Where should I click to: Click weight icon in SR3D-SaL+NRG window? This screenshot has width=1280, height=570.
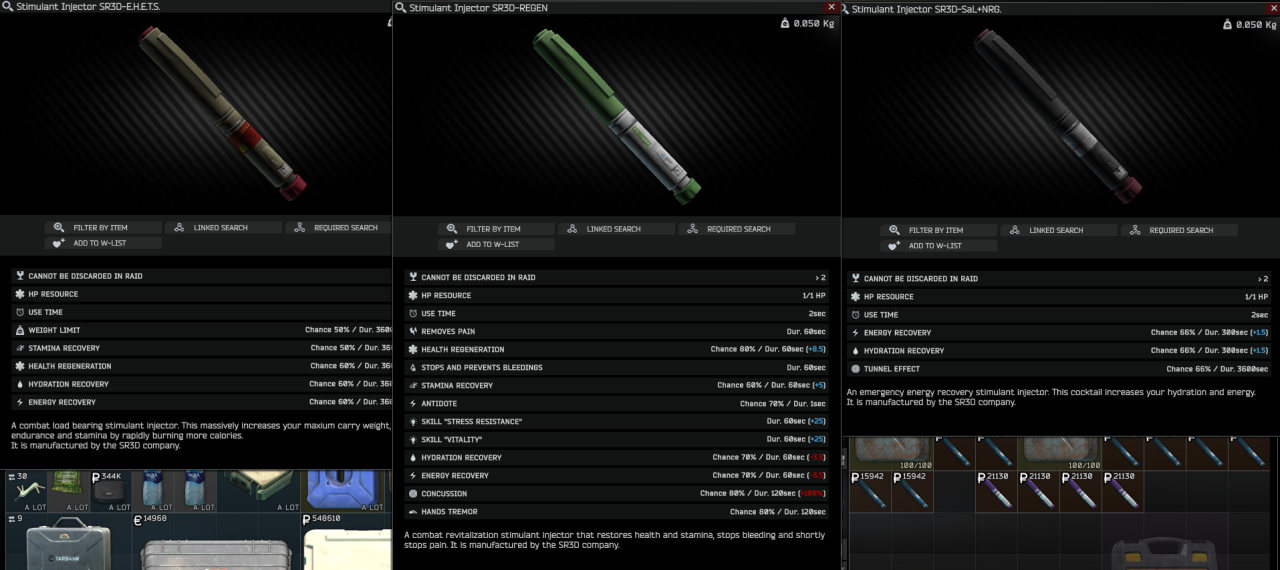click(x=1227, y=24)
